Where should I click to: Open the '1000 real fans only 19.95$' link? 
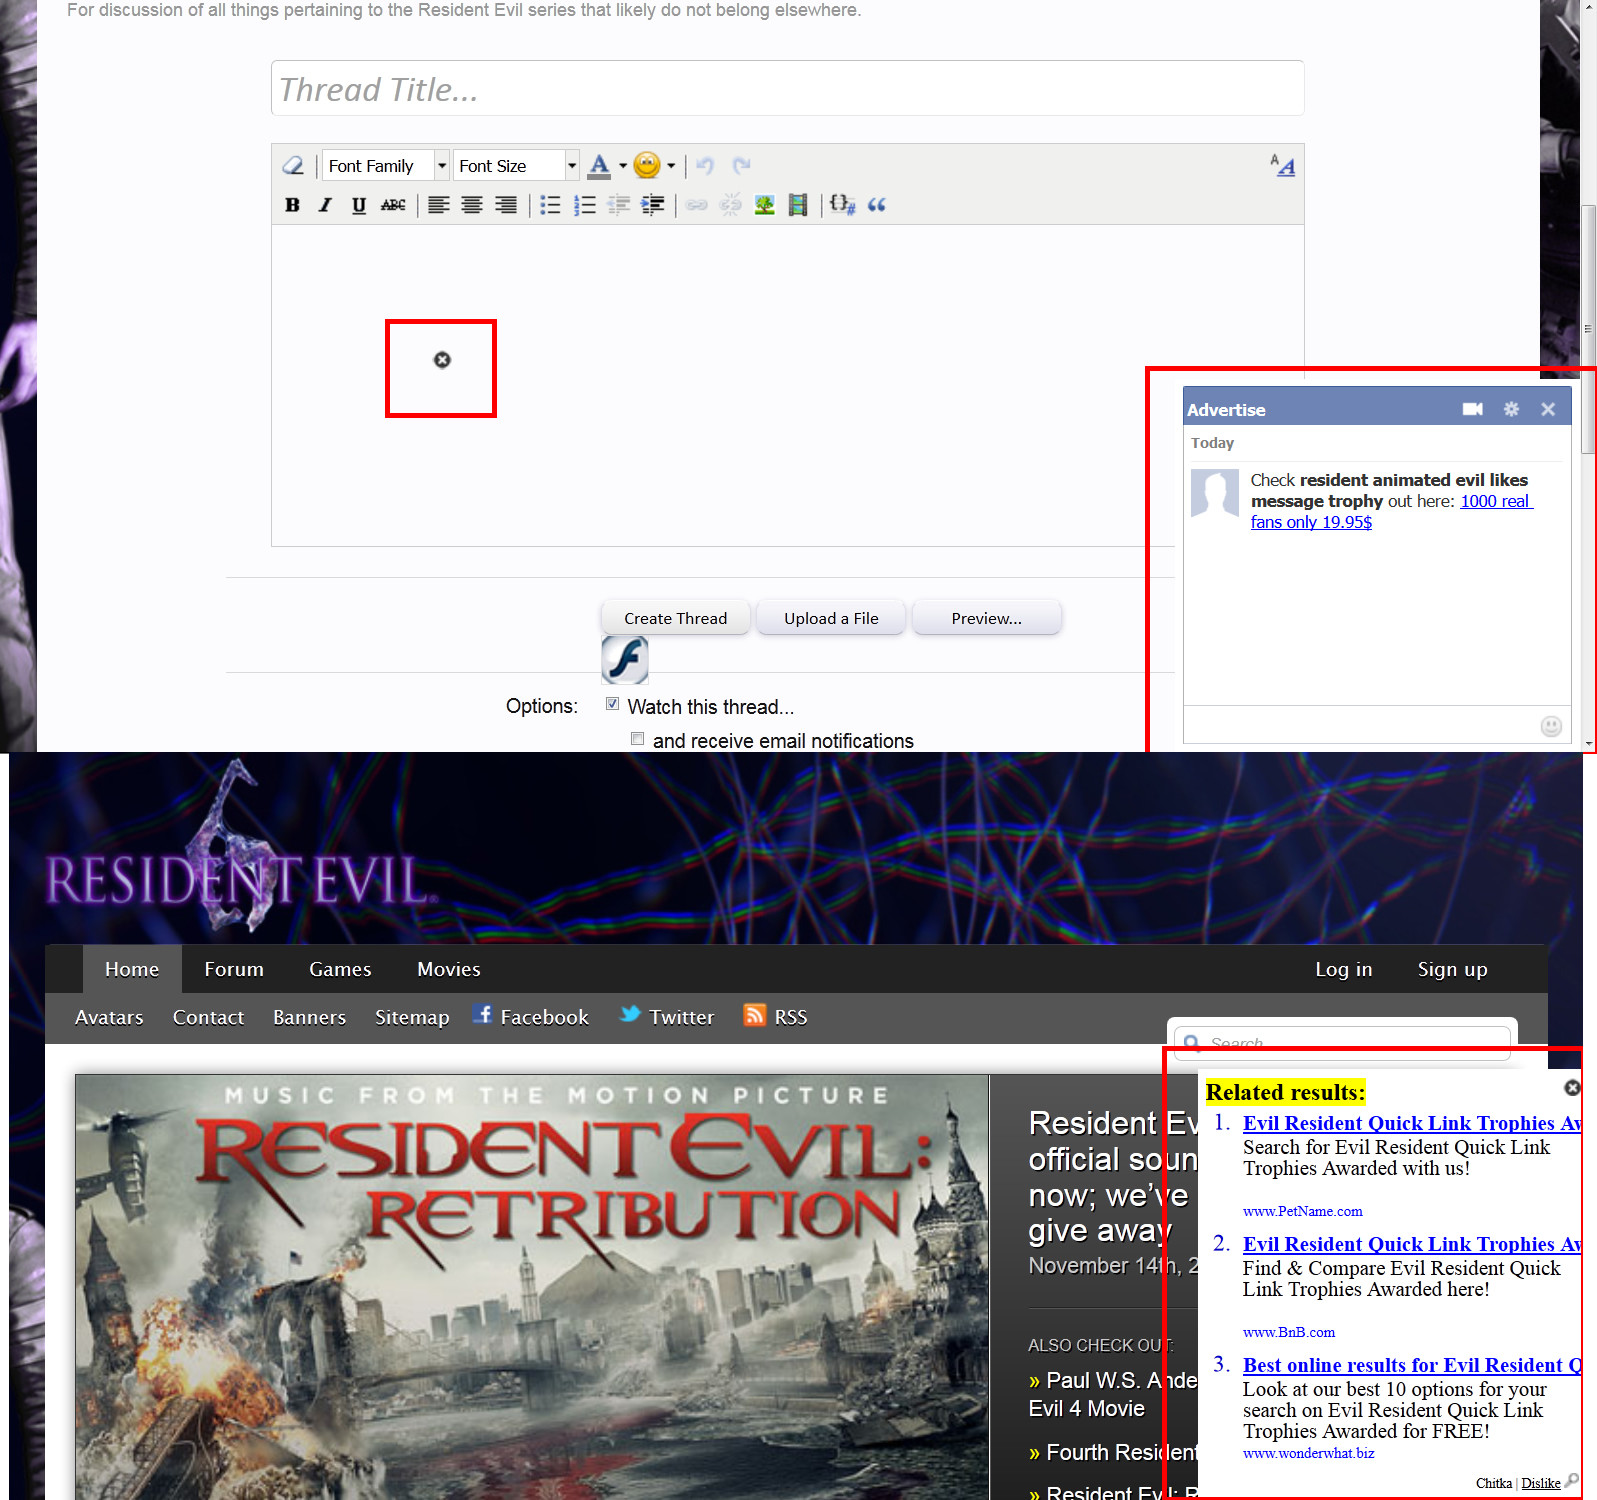(x=1391, y=511)
